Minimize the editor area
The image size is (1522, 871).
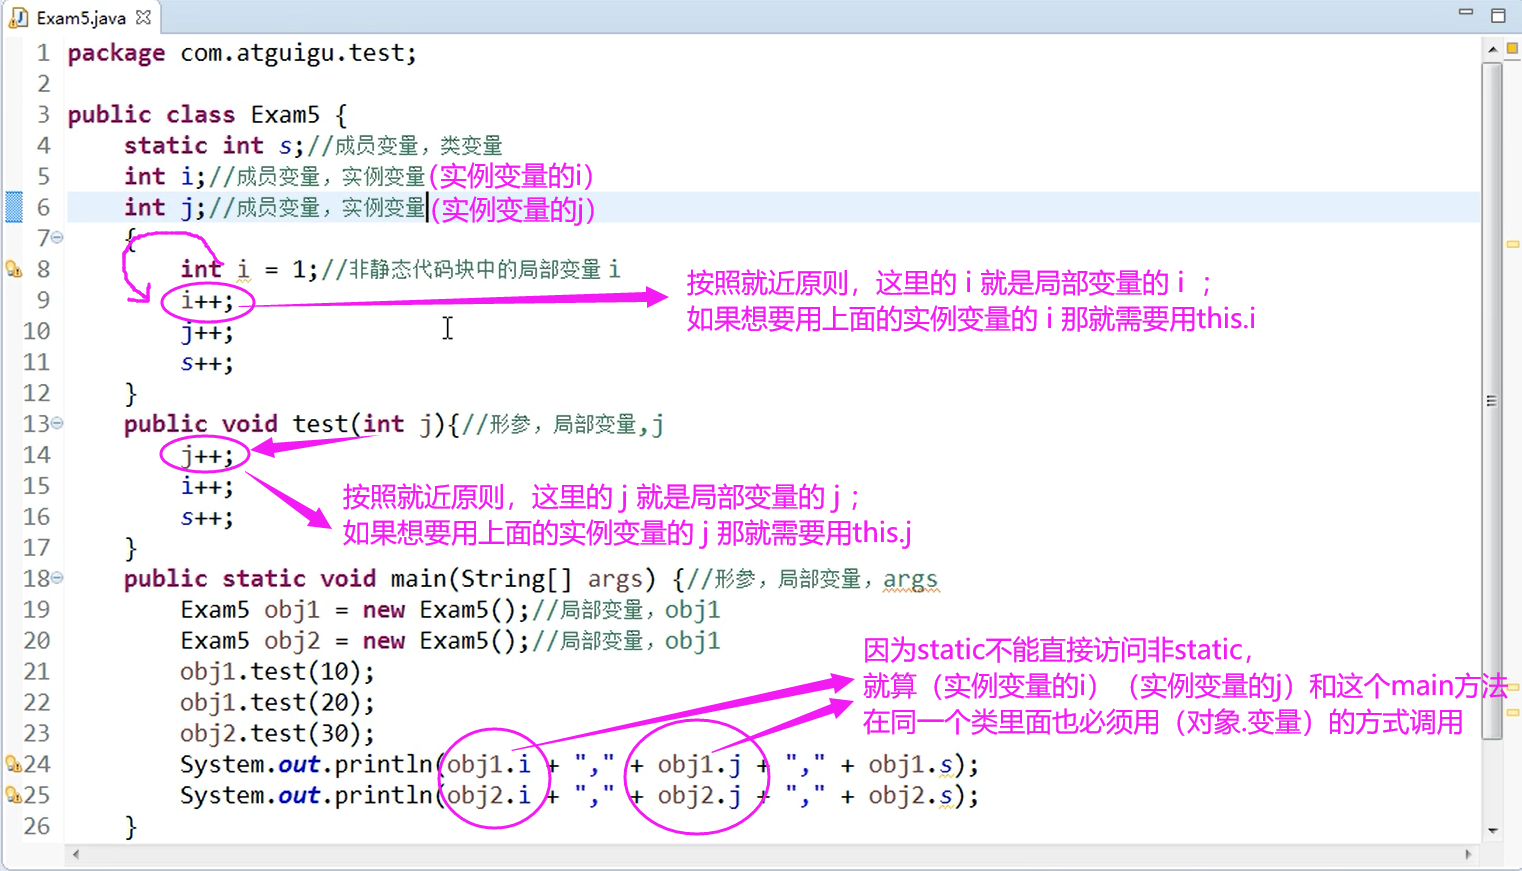[1466, 13]
